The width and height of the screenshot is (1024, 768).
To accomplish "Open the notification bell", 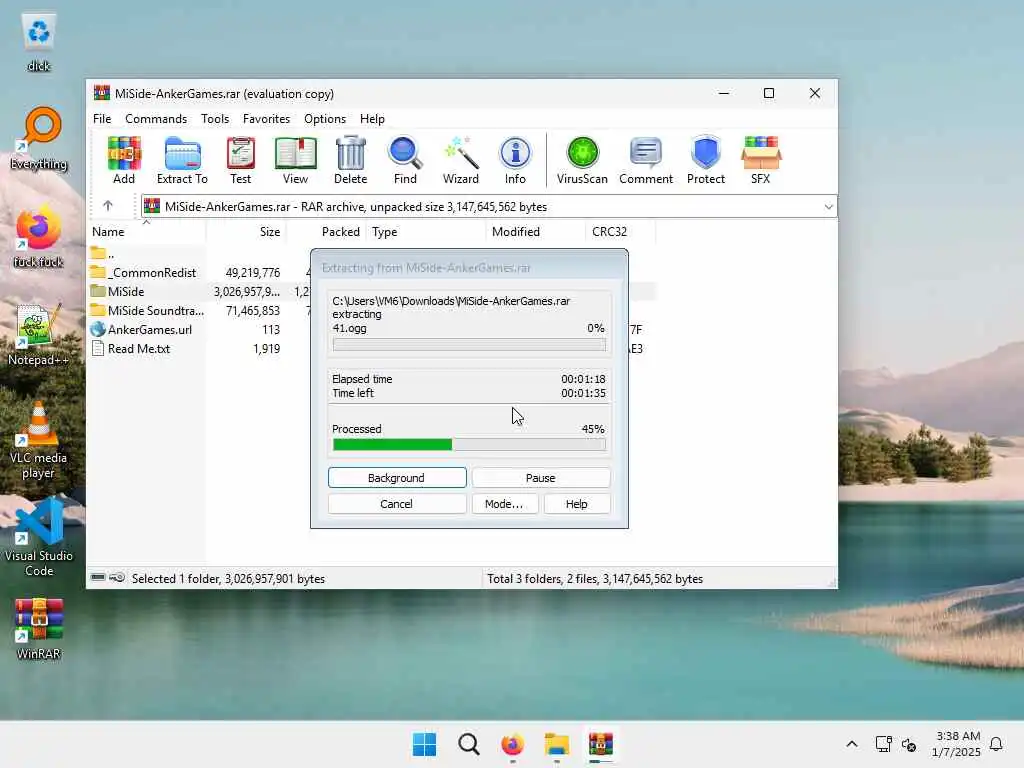I will [996, 744].
